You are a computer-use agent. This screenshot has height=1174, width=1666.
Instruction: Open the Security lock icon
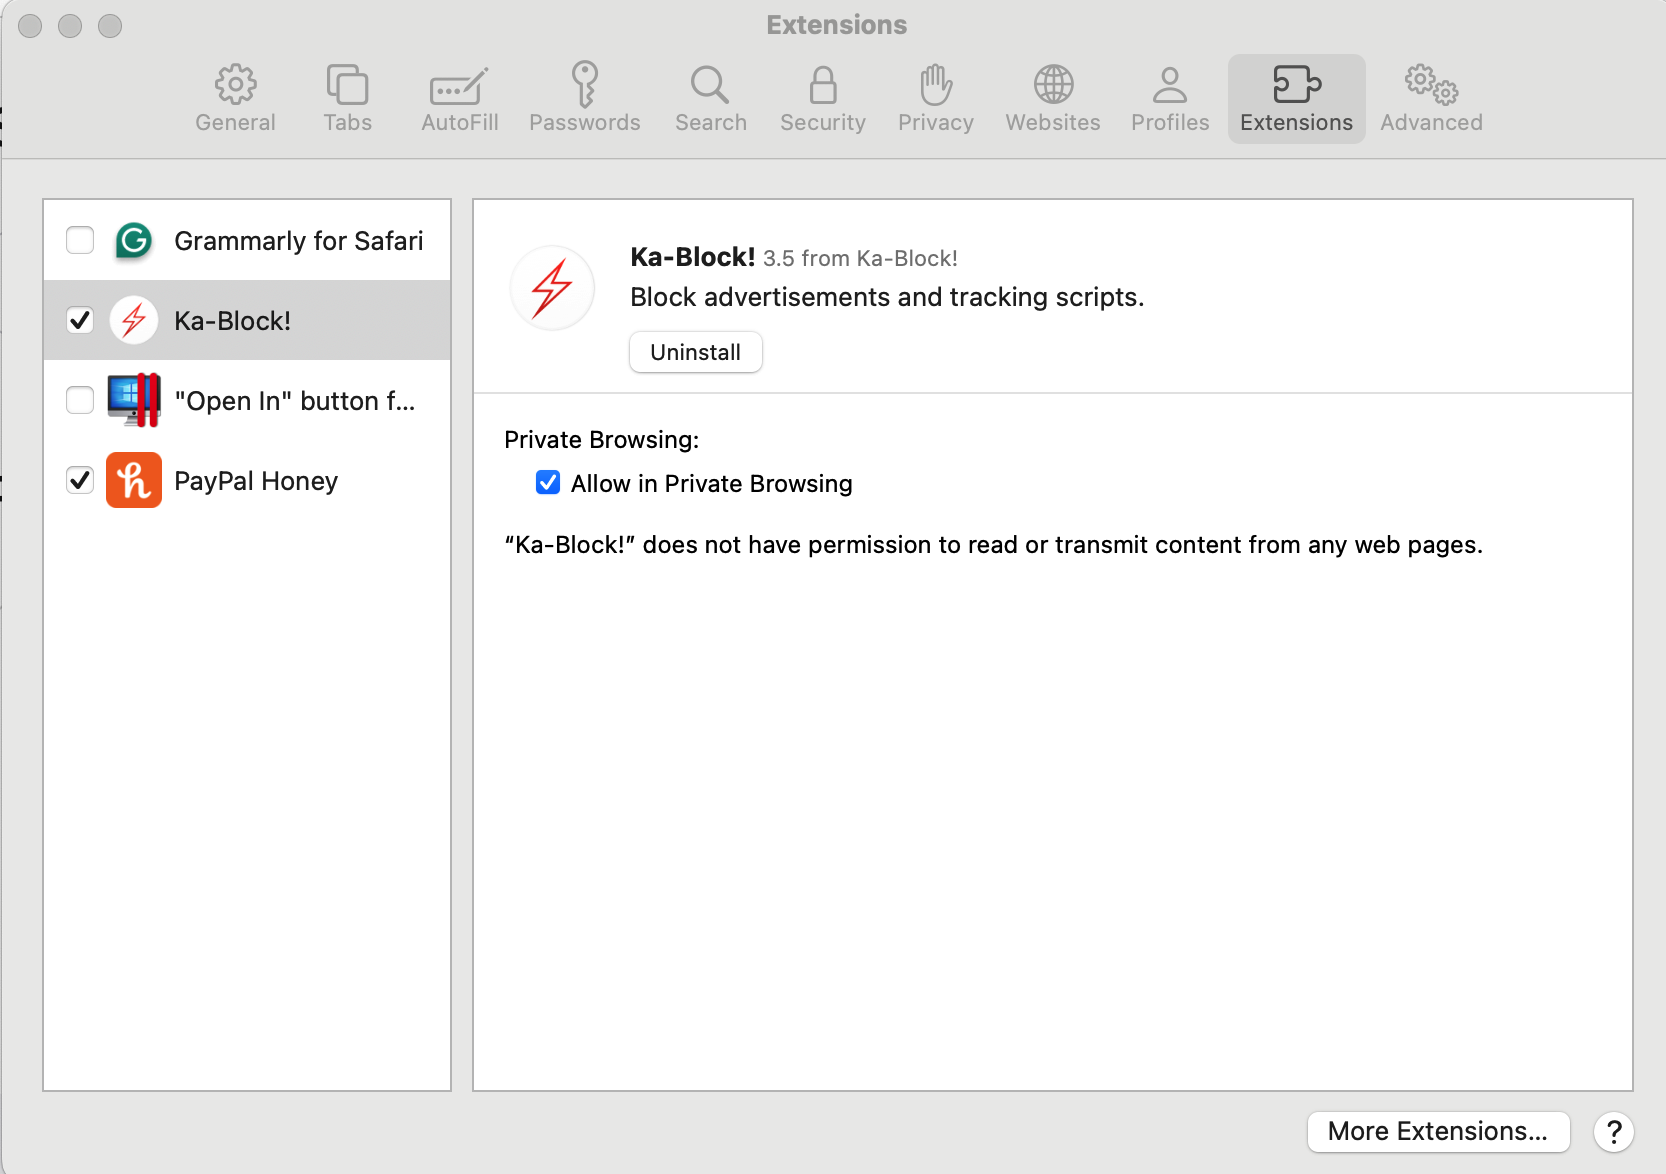(x=823, y=85)
